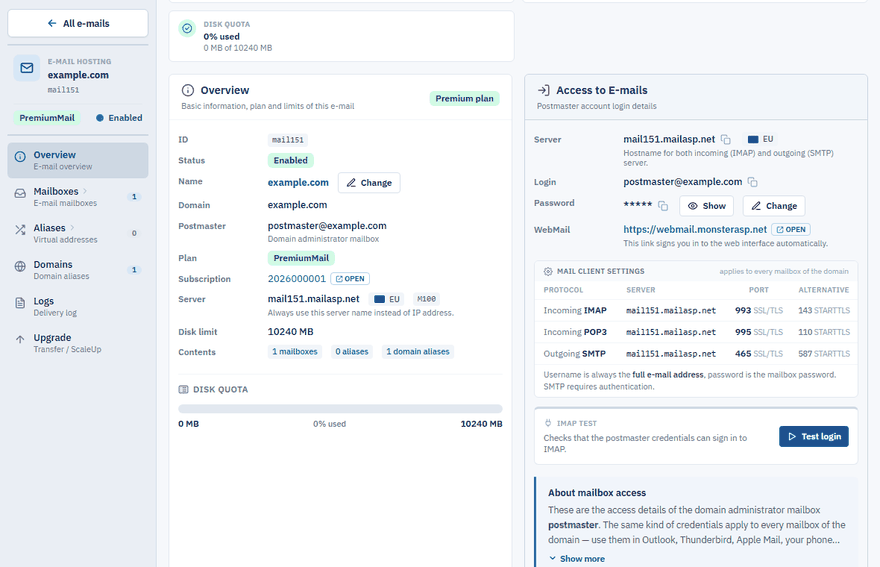Screen dimensions: 880x567
Task: Go to Upgrade Transfer / ScaleUp
Action: tap(78, 342)
